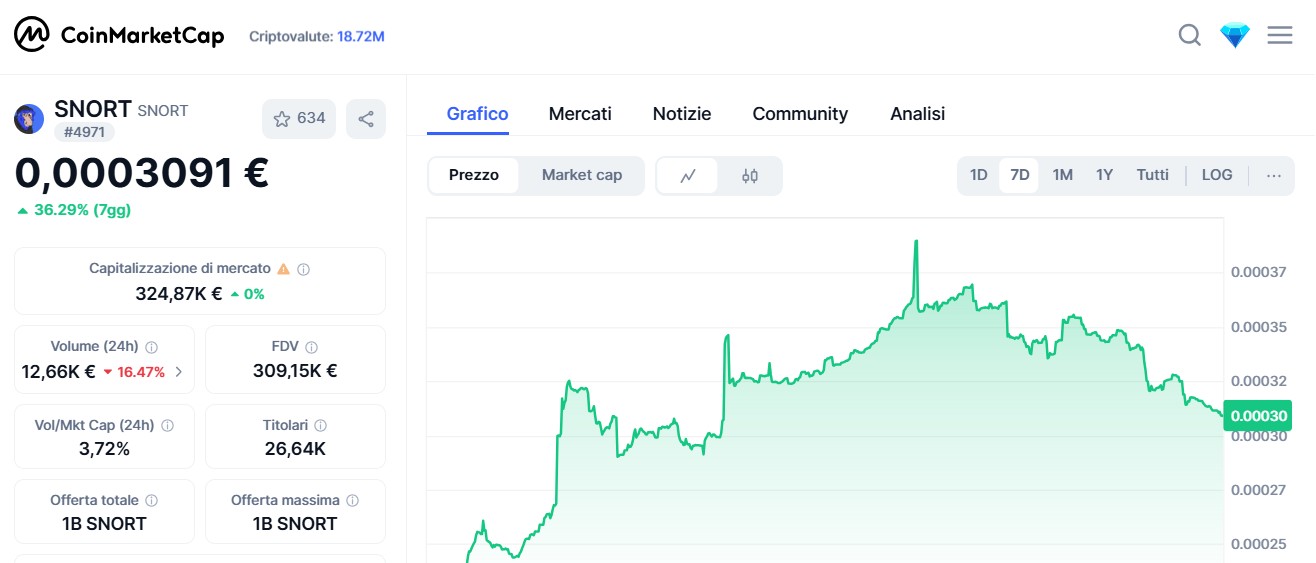Screen dimensions: 1316x563
Task: Click the 3,72% Vol/Mkt Cap value
Action: (x=104, y=449)
